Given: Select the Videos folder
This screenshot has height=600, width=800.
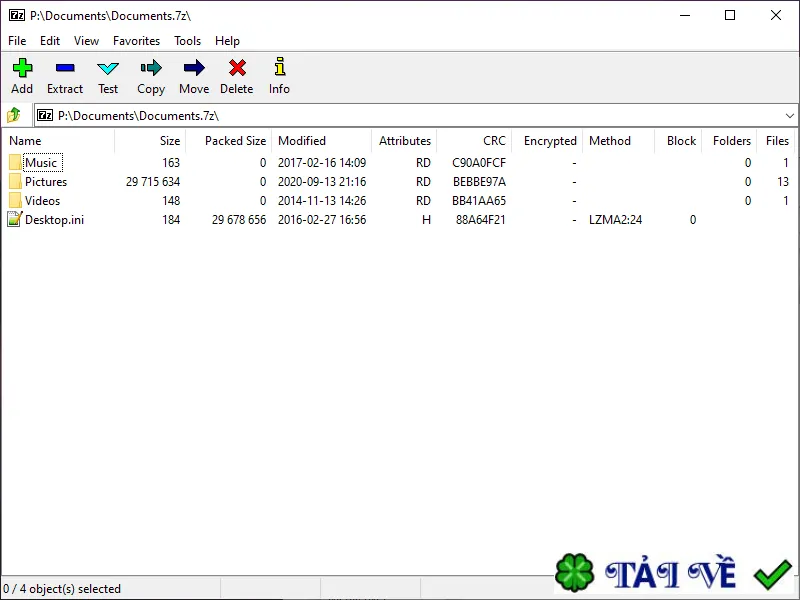Looking at the screenshot, I should pos(42,201).
